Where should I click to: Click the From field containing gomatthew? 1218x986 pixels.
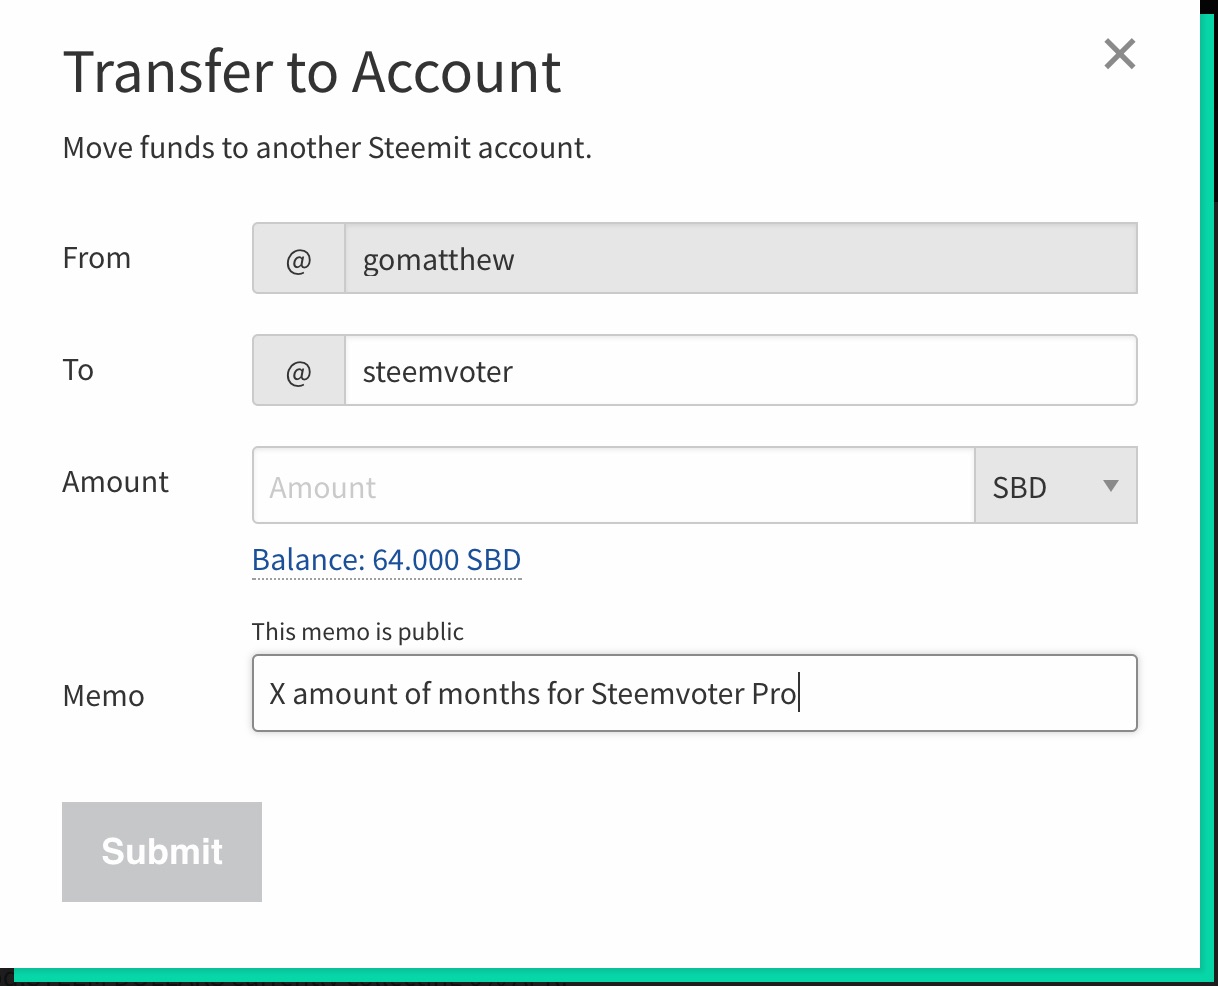click(740, 259)
